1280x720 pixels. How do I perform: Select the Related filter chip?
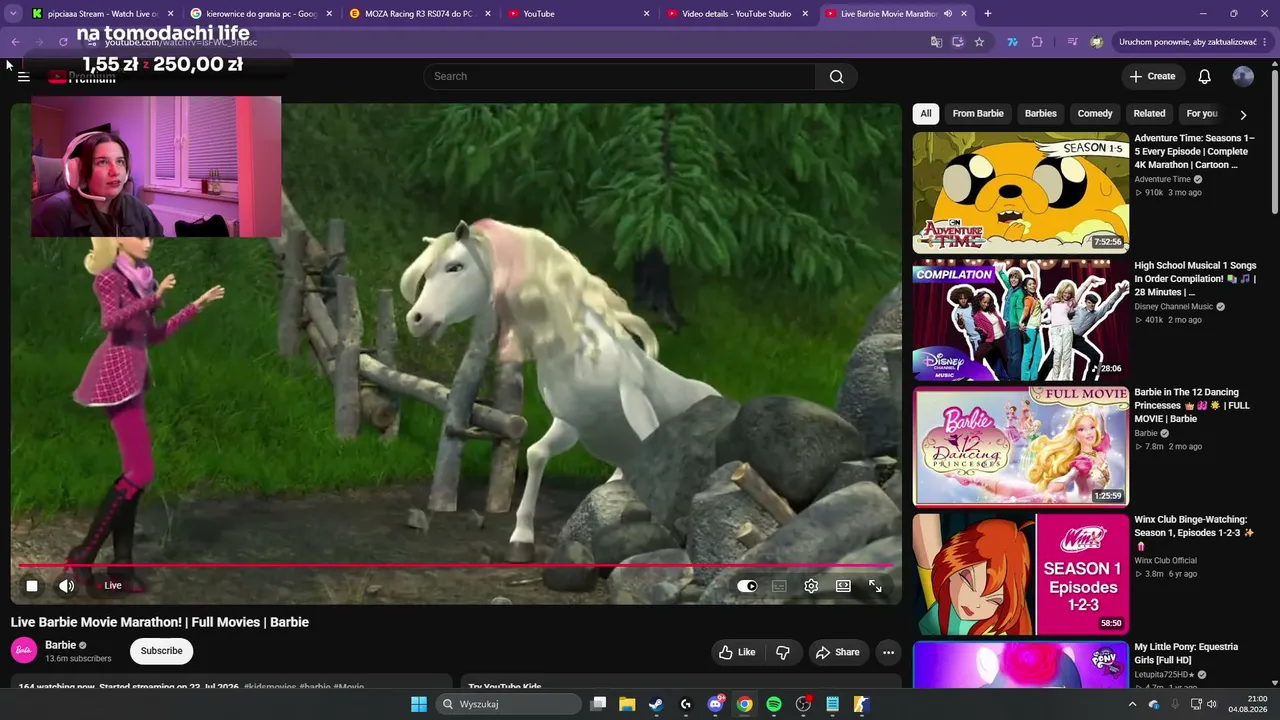pyautogui.click(x=1149, y=114)
